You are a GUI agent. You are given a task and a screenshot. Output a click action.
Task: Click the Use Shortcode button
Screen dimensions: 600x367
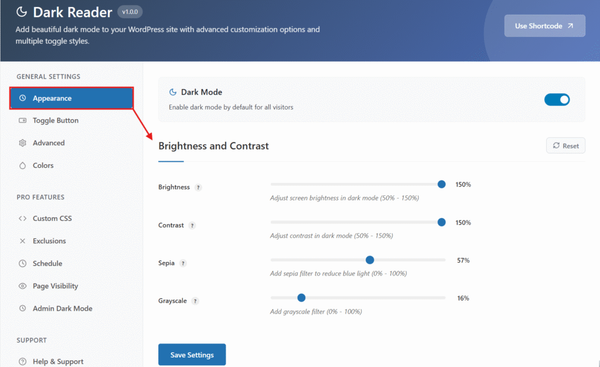(545, 26)
